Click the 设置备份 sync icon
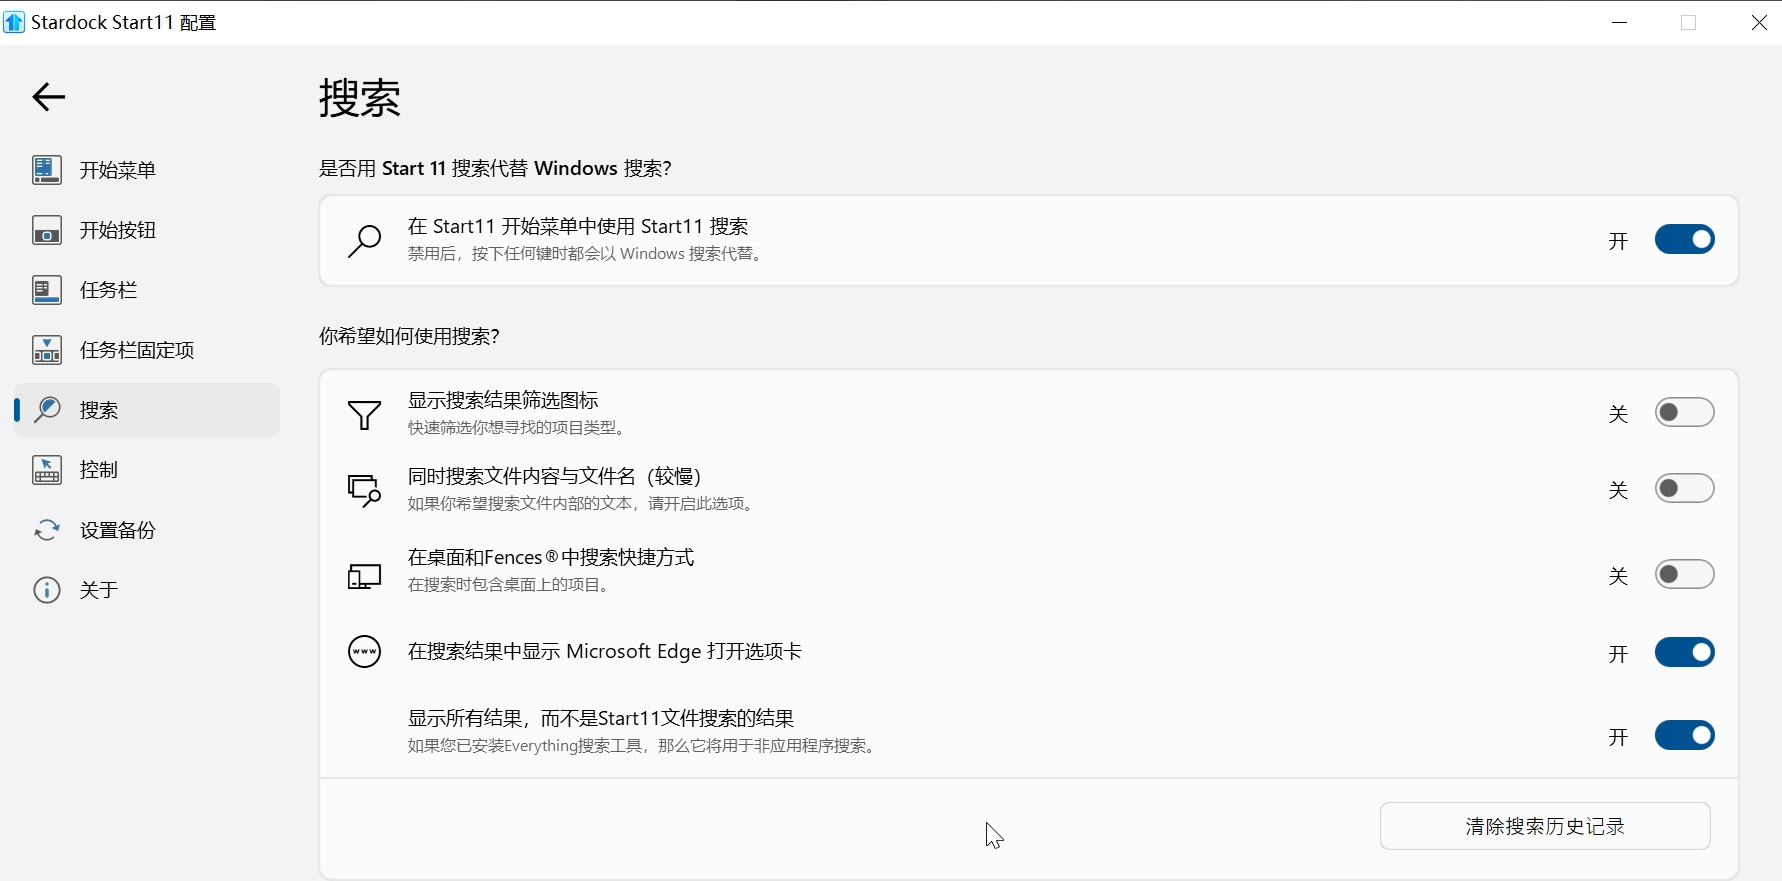This screenshot has width=1782, height=881. coord(47,530)
